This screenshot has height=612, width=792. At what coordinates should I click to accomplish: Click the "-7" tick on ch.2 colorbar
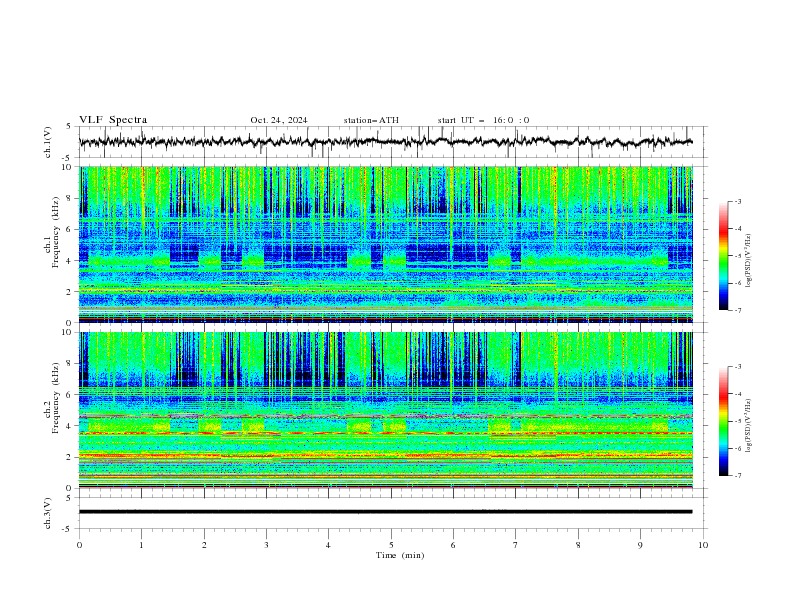[x=738, y=476]
